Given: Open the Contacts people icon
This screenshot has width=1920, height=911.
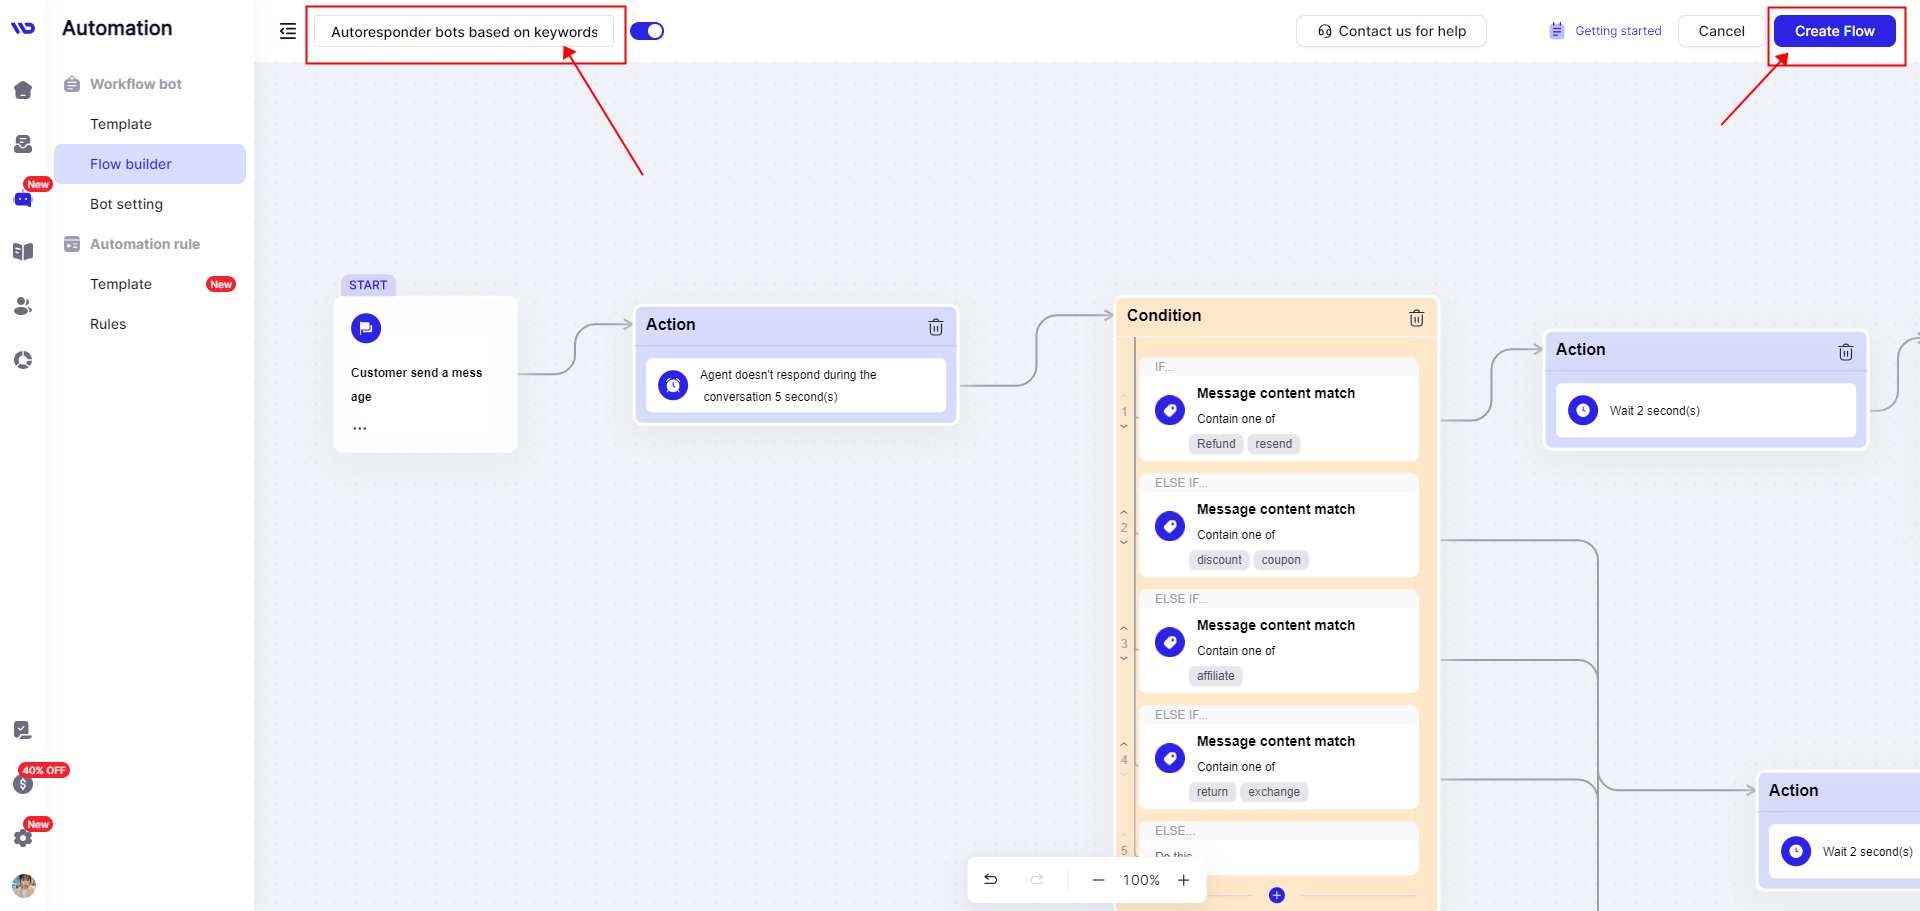Looking at the screenshot, I should [23, 306].
